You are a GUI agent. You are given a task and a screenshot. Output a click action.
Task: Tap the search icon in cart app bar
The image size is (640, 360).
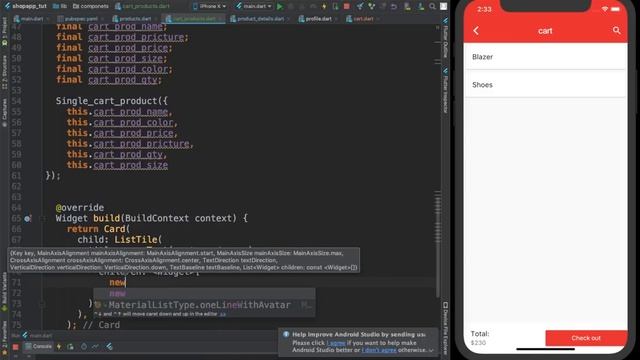(x=616, y=31)
